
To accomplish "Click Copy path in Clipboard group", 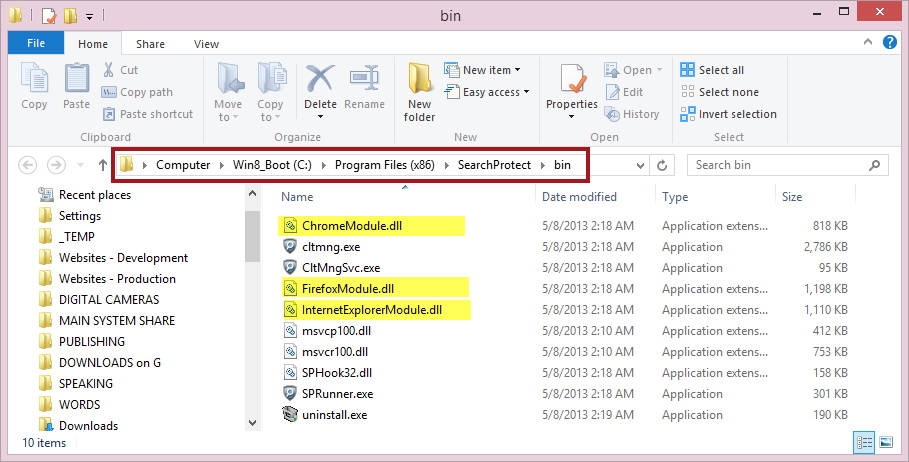I will 137,92.
